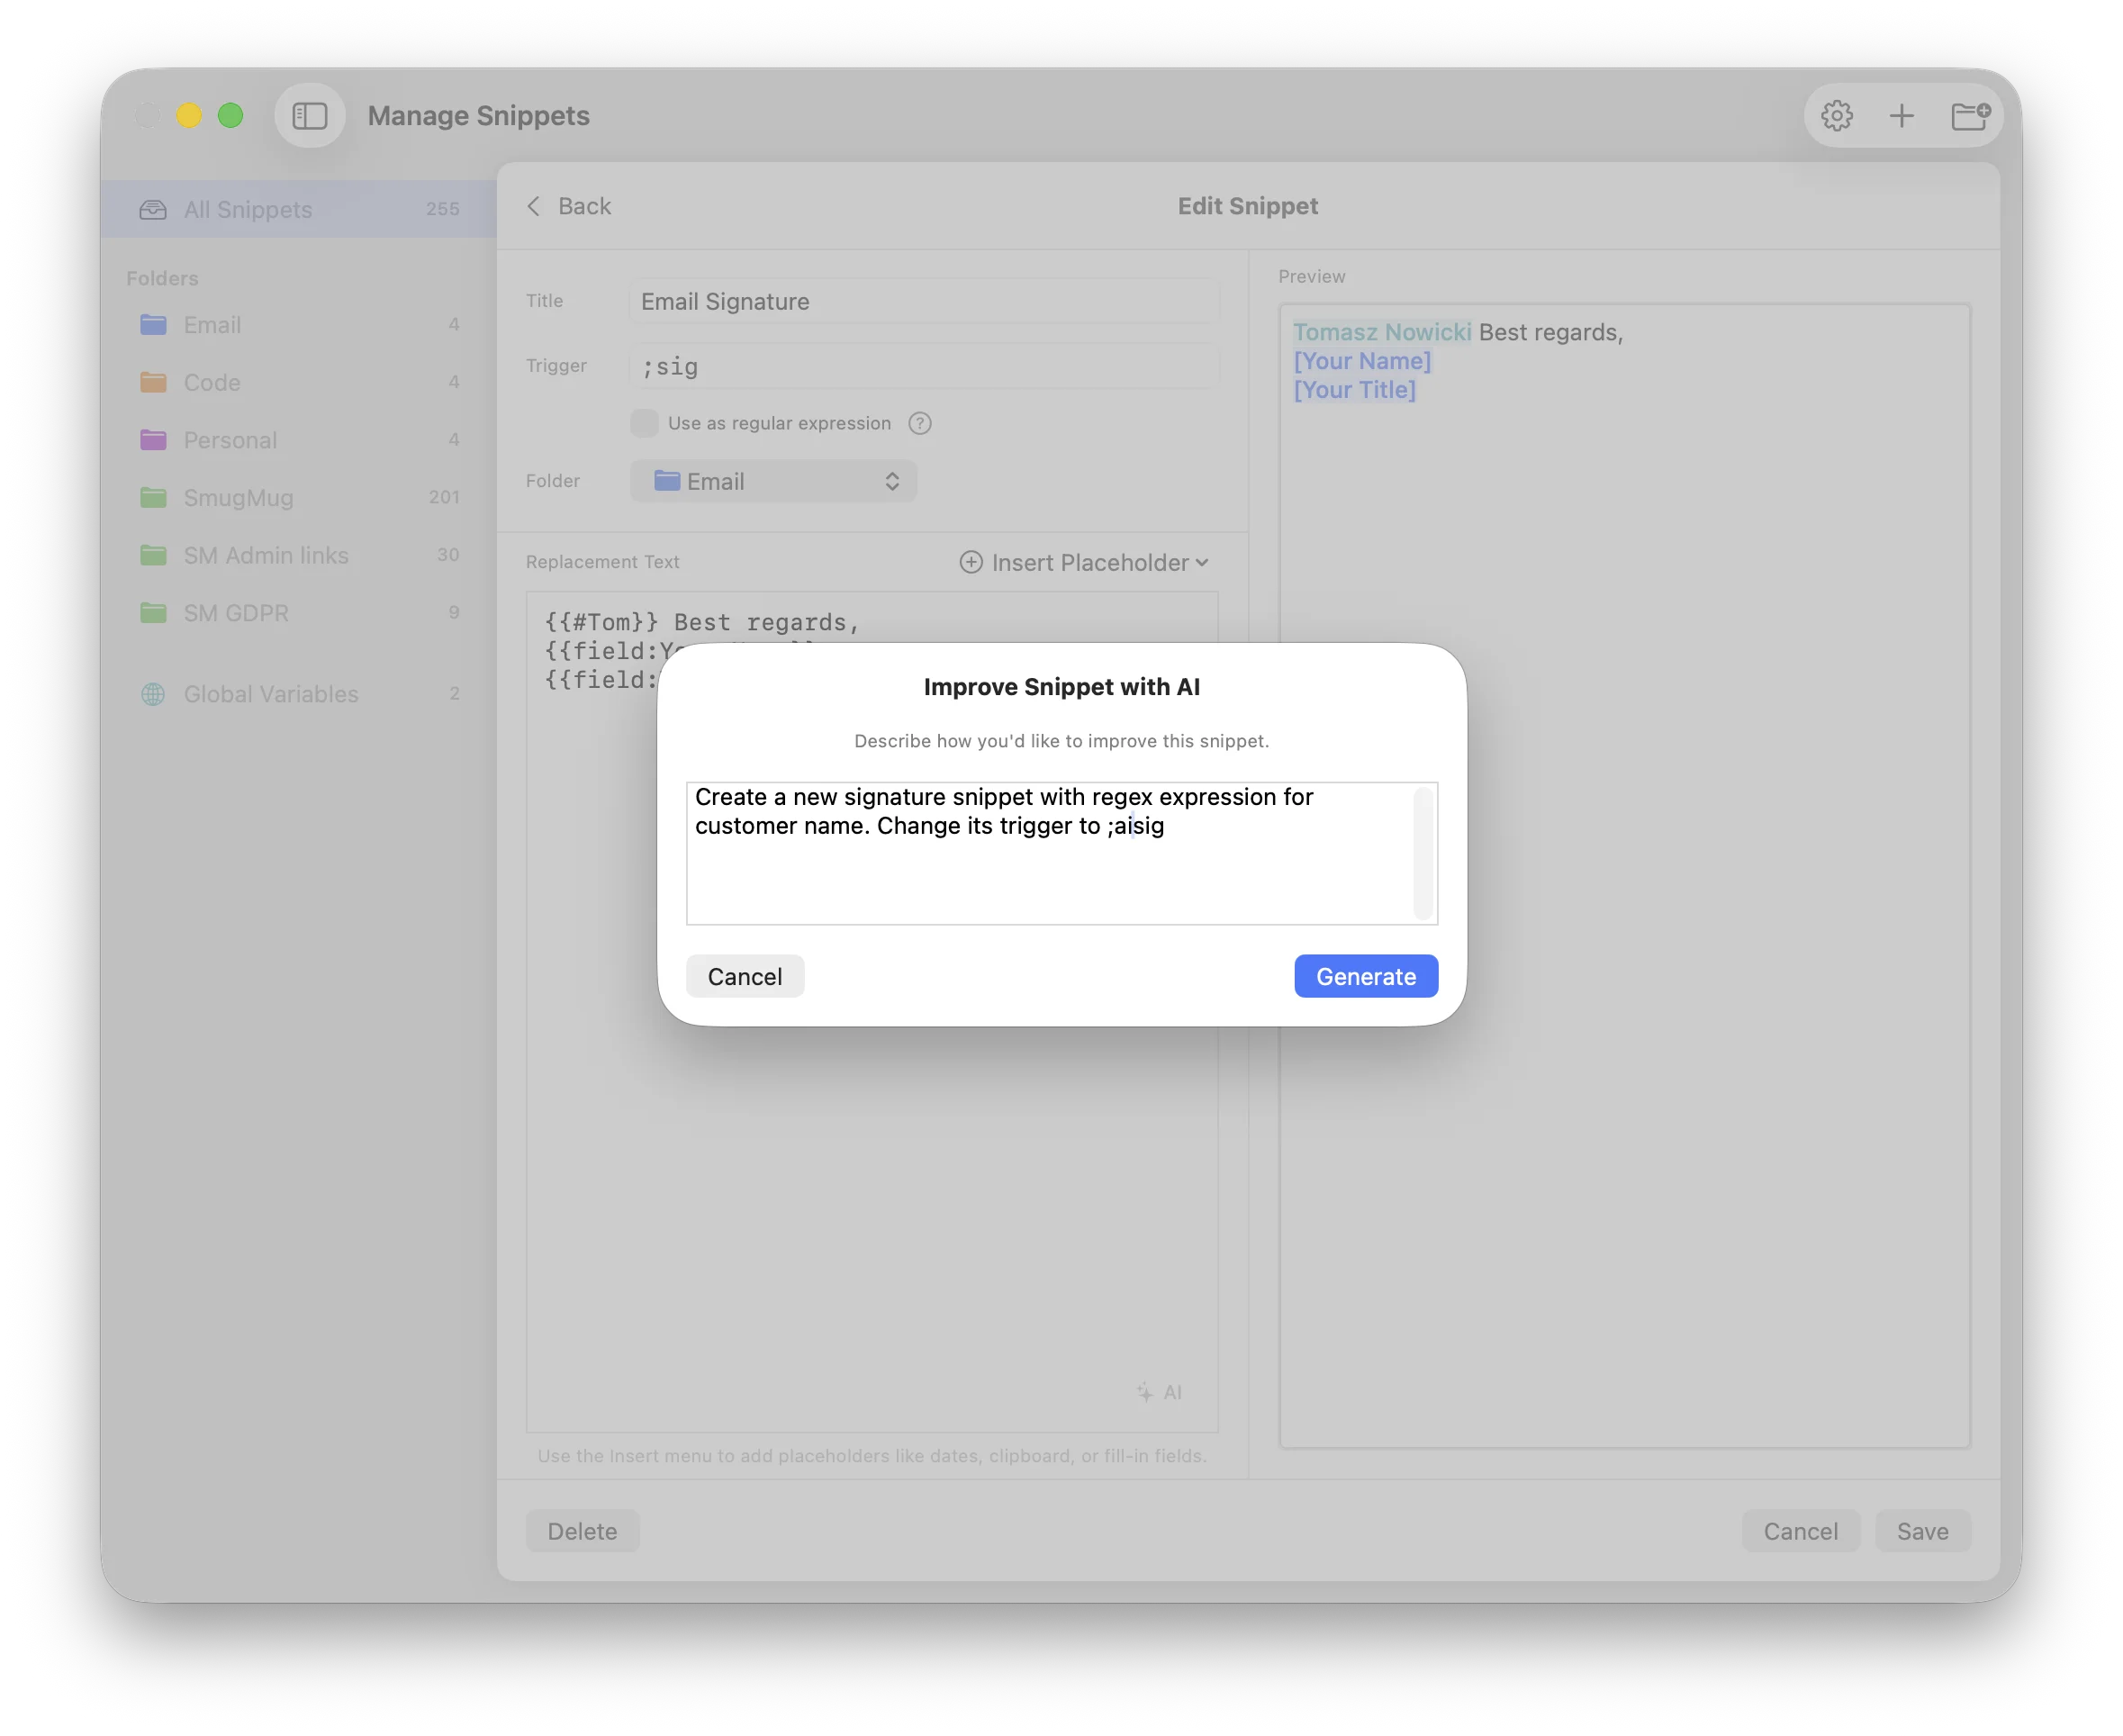Toggle the sidebar visibility icon

310,115
